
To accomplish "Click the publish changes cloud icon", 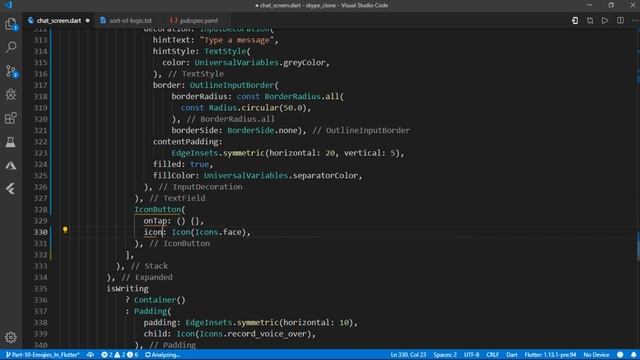I will click(x=90, y=355).
